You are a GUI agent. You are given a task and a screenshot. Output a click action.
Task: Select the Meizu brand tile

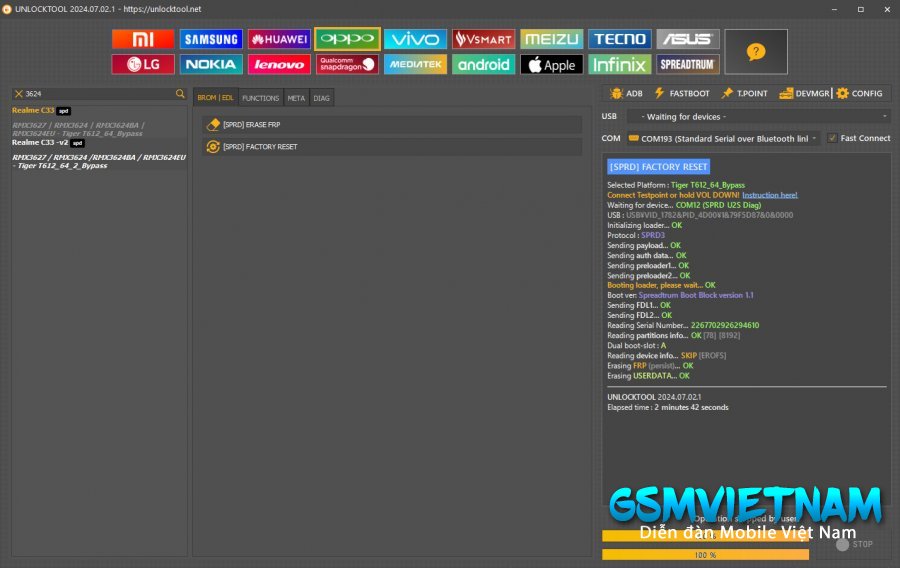[552, 39]
